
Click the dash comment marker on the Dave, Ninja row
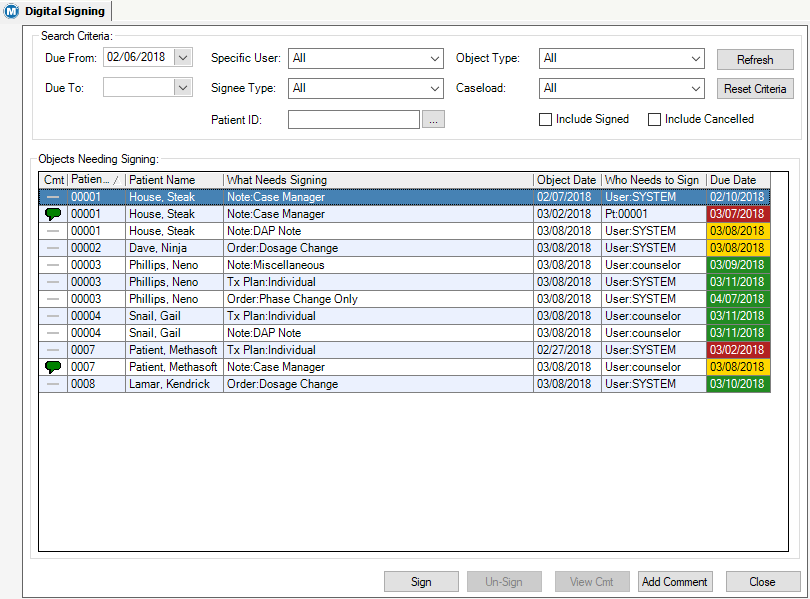pos(53,248)
